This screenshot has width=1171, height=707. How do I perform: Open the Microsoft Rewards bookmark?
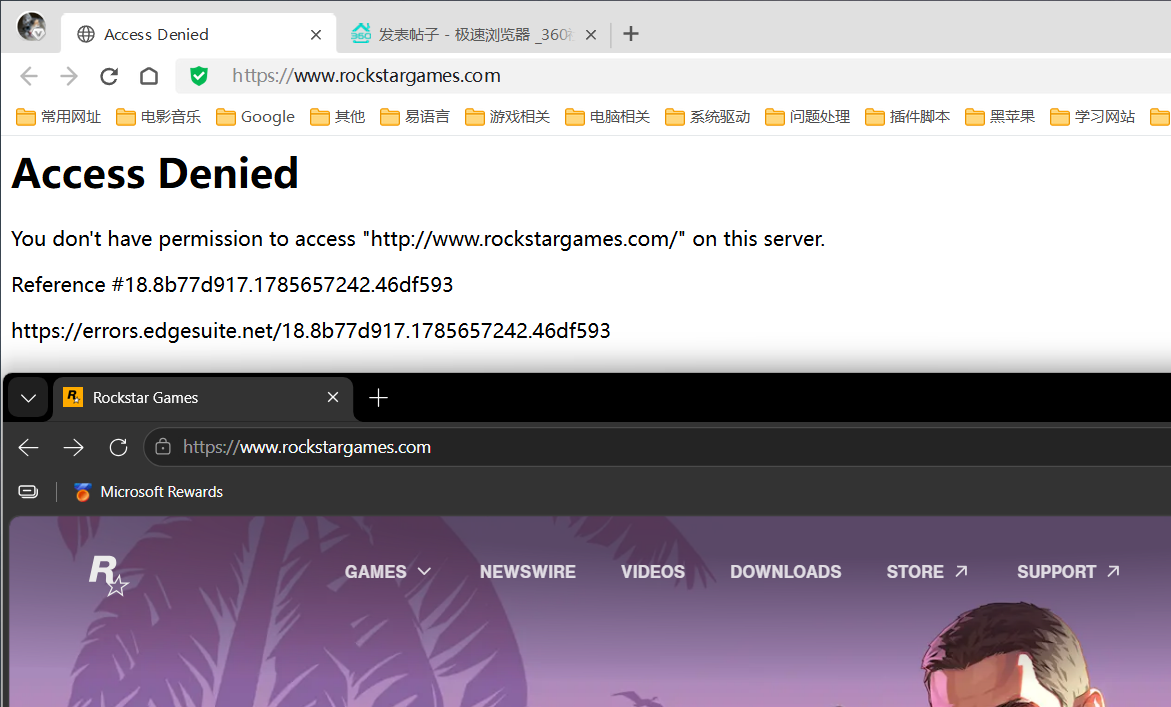(x=149, y=492)
